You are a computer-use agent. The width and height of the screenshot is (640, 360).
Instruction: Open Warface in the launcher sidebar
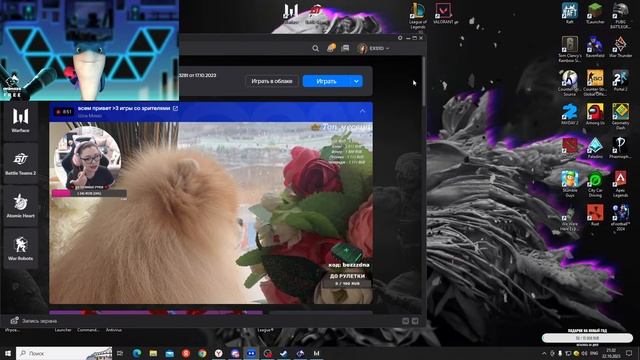tap(20, 120)
